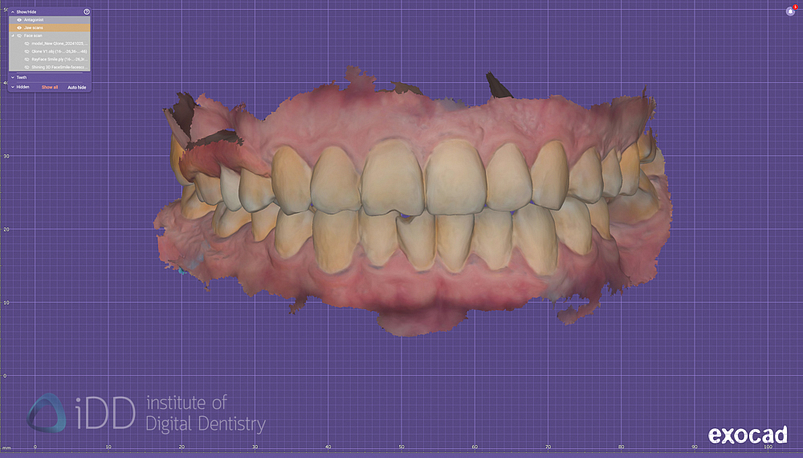Show the Shining 3D FaceSmile eye icon

[26, 67]
